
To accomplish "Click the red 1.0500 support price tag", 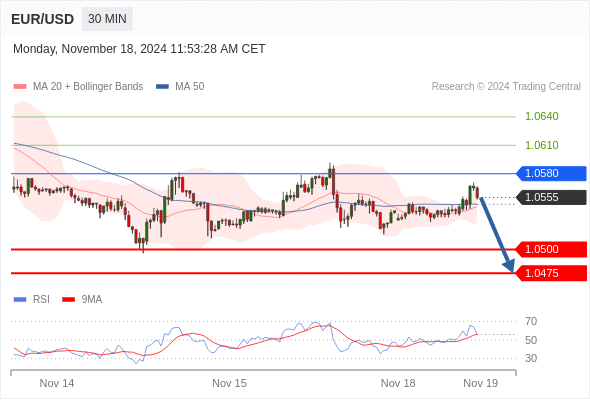I will (551, 249).
